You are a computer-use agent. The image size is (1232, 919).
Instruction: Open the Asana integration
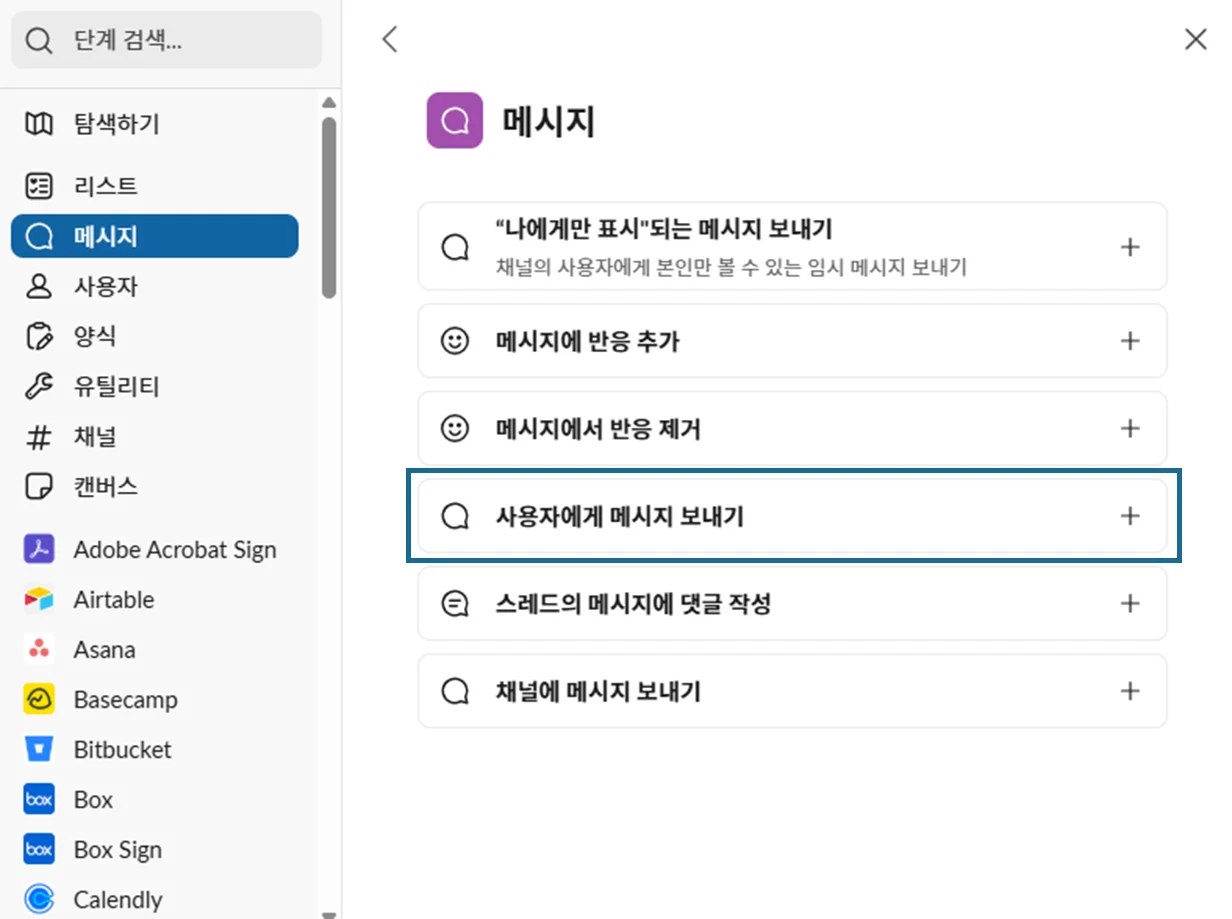(x=103, y=650)
